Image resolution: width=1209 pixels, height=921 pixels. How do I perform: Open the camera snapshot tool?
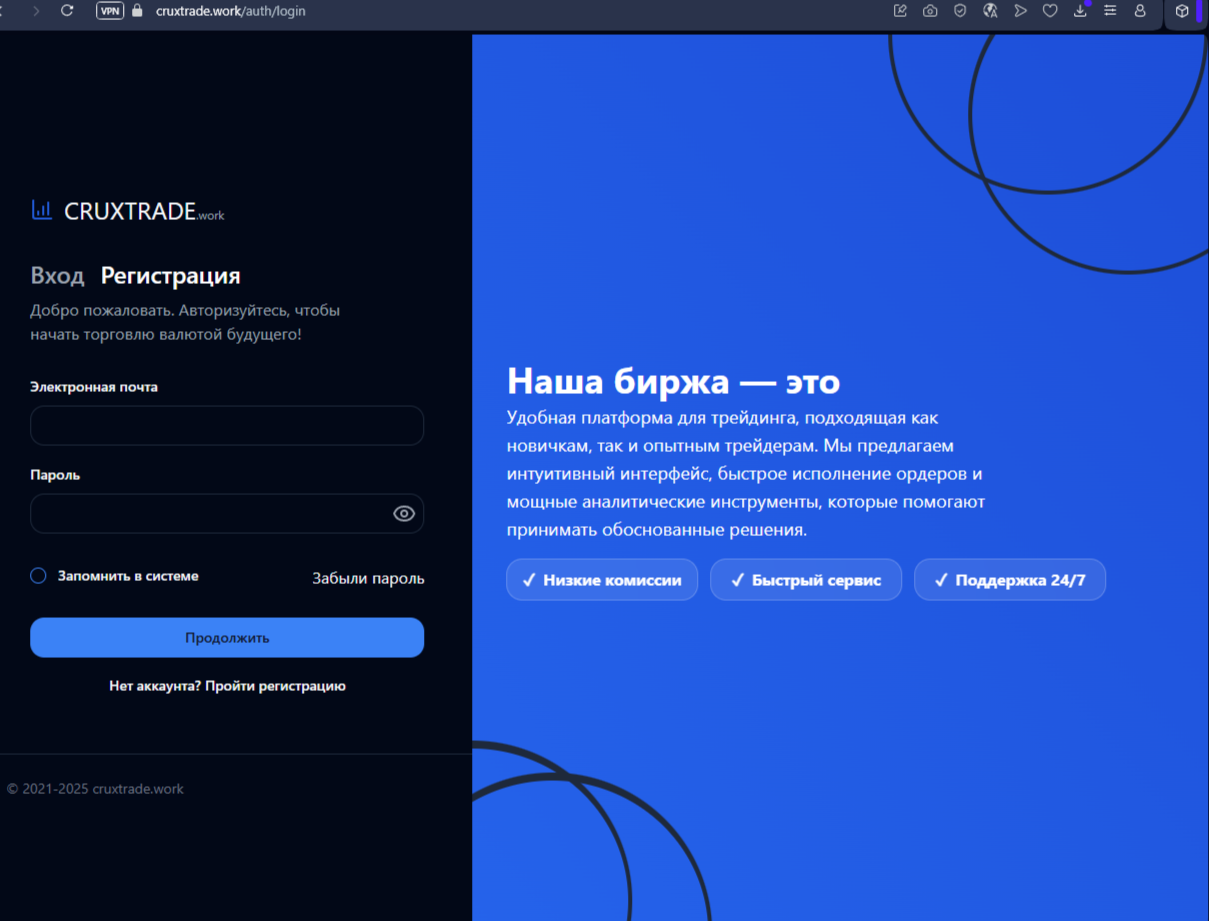pyautogui.click(x=930, y=11)
